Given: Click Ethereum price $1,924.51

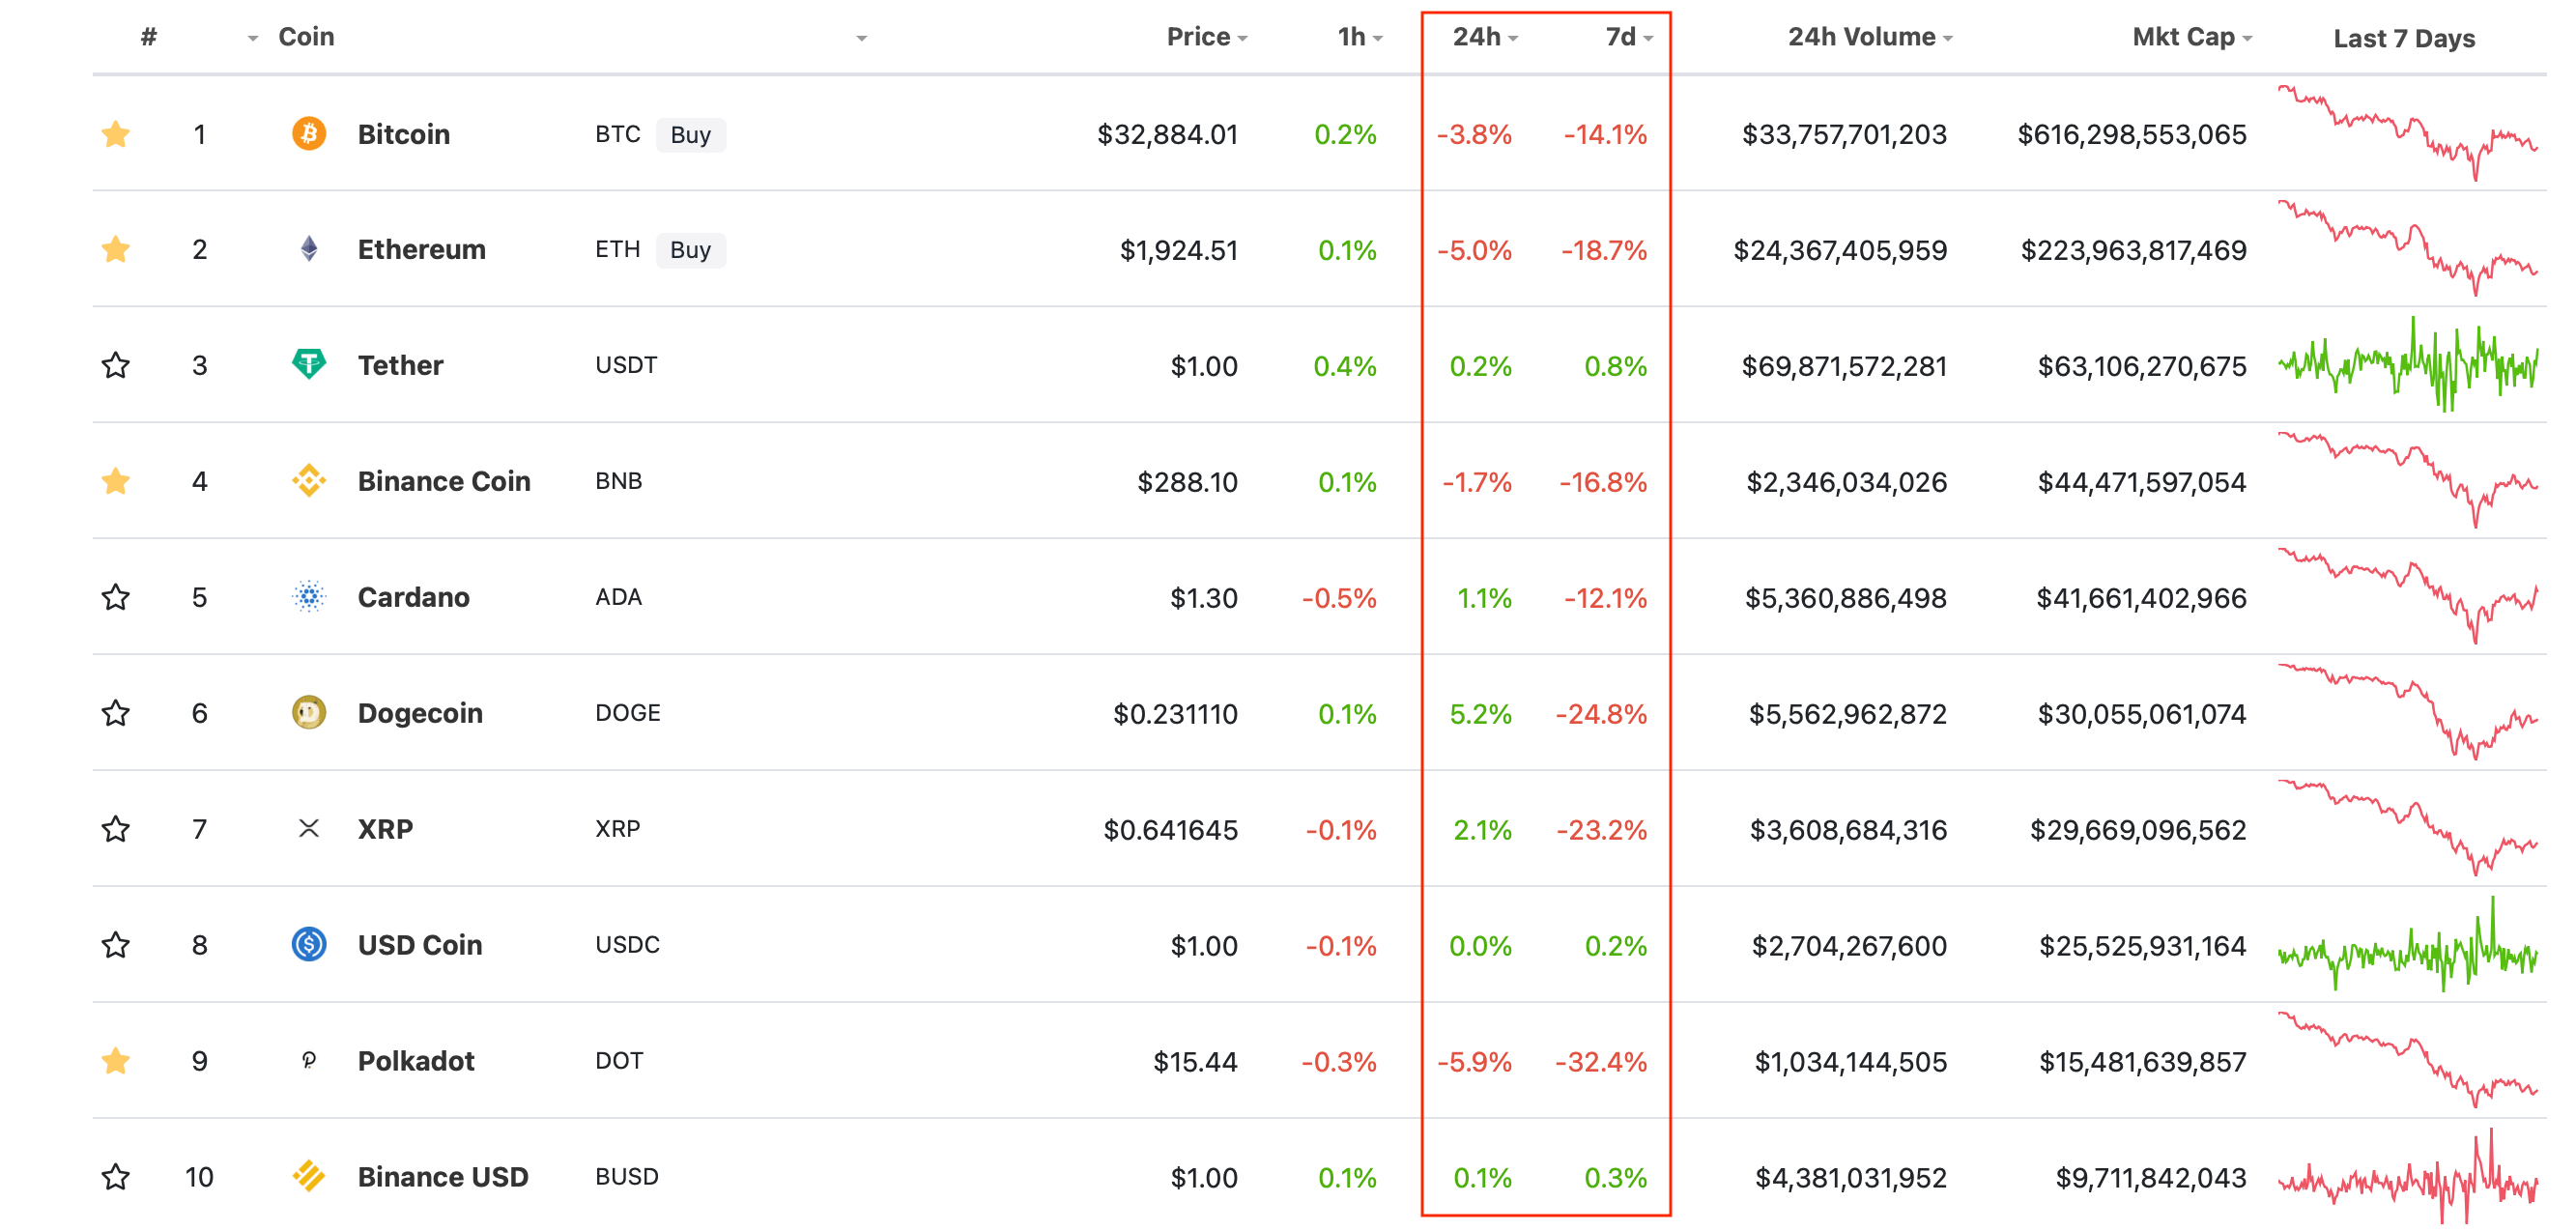Looking at the screenshot, I should click(x=1179, y=250).
